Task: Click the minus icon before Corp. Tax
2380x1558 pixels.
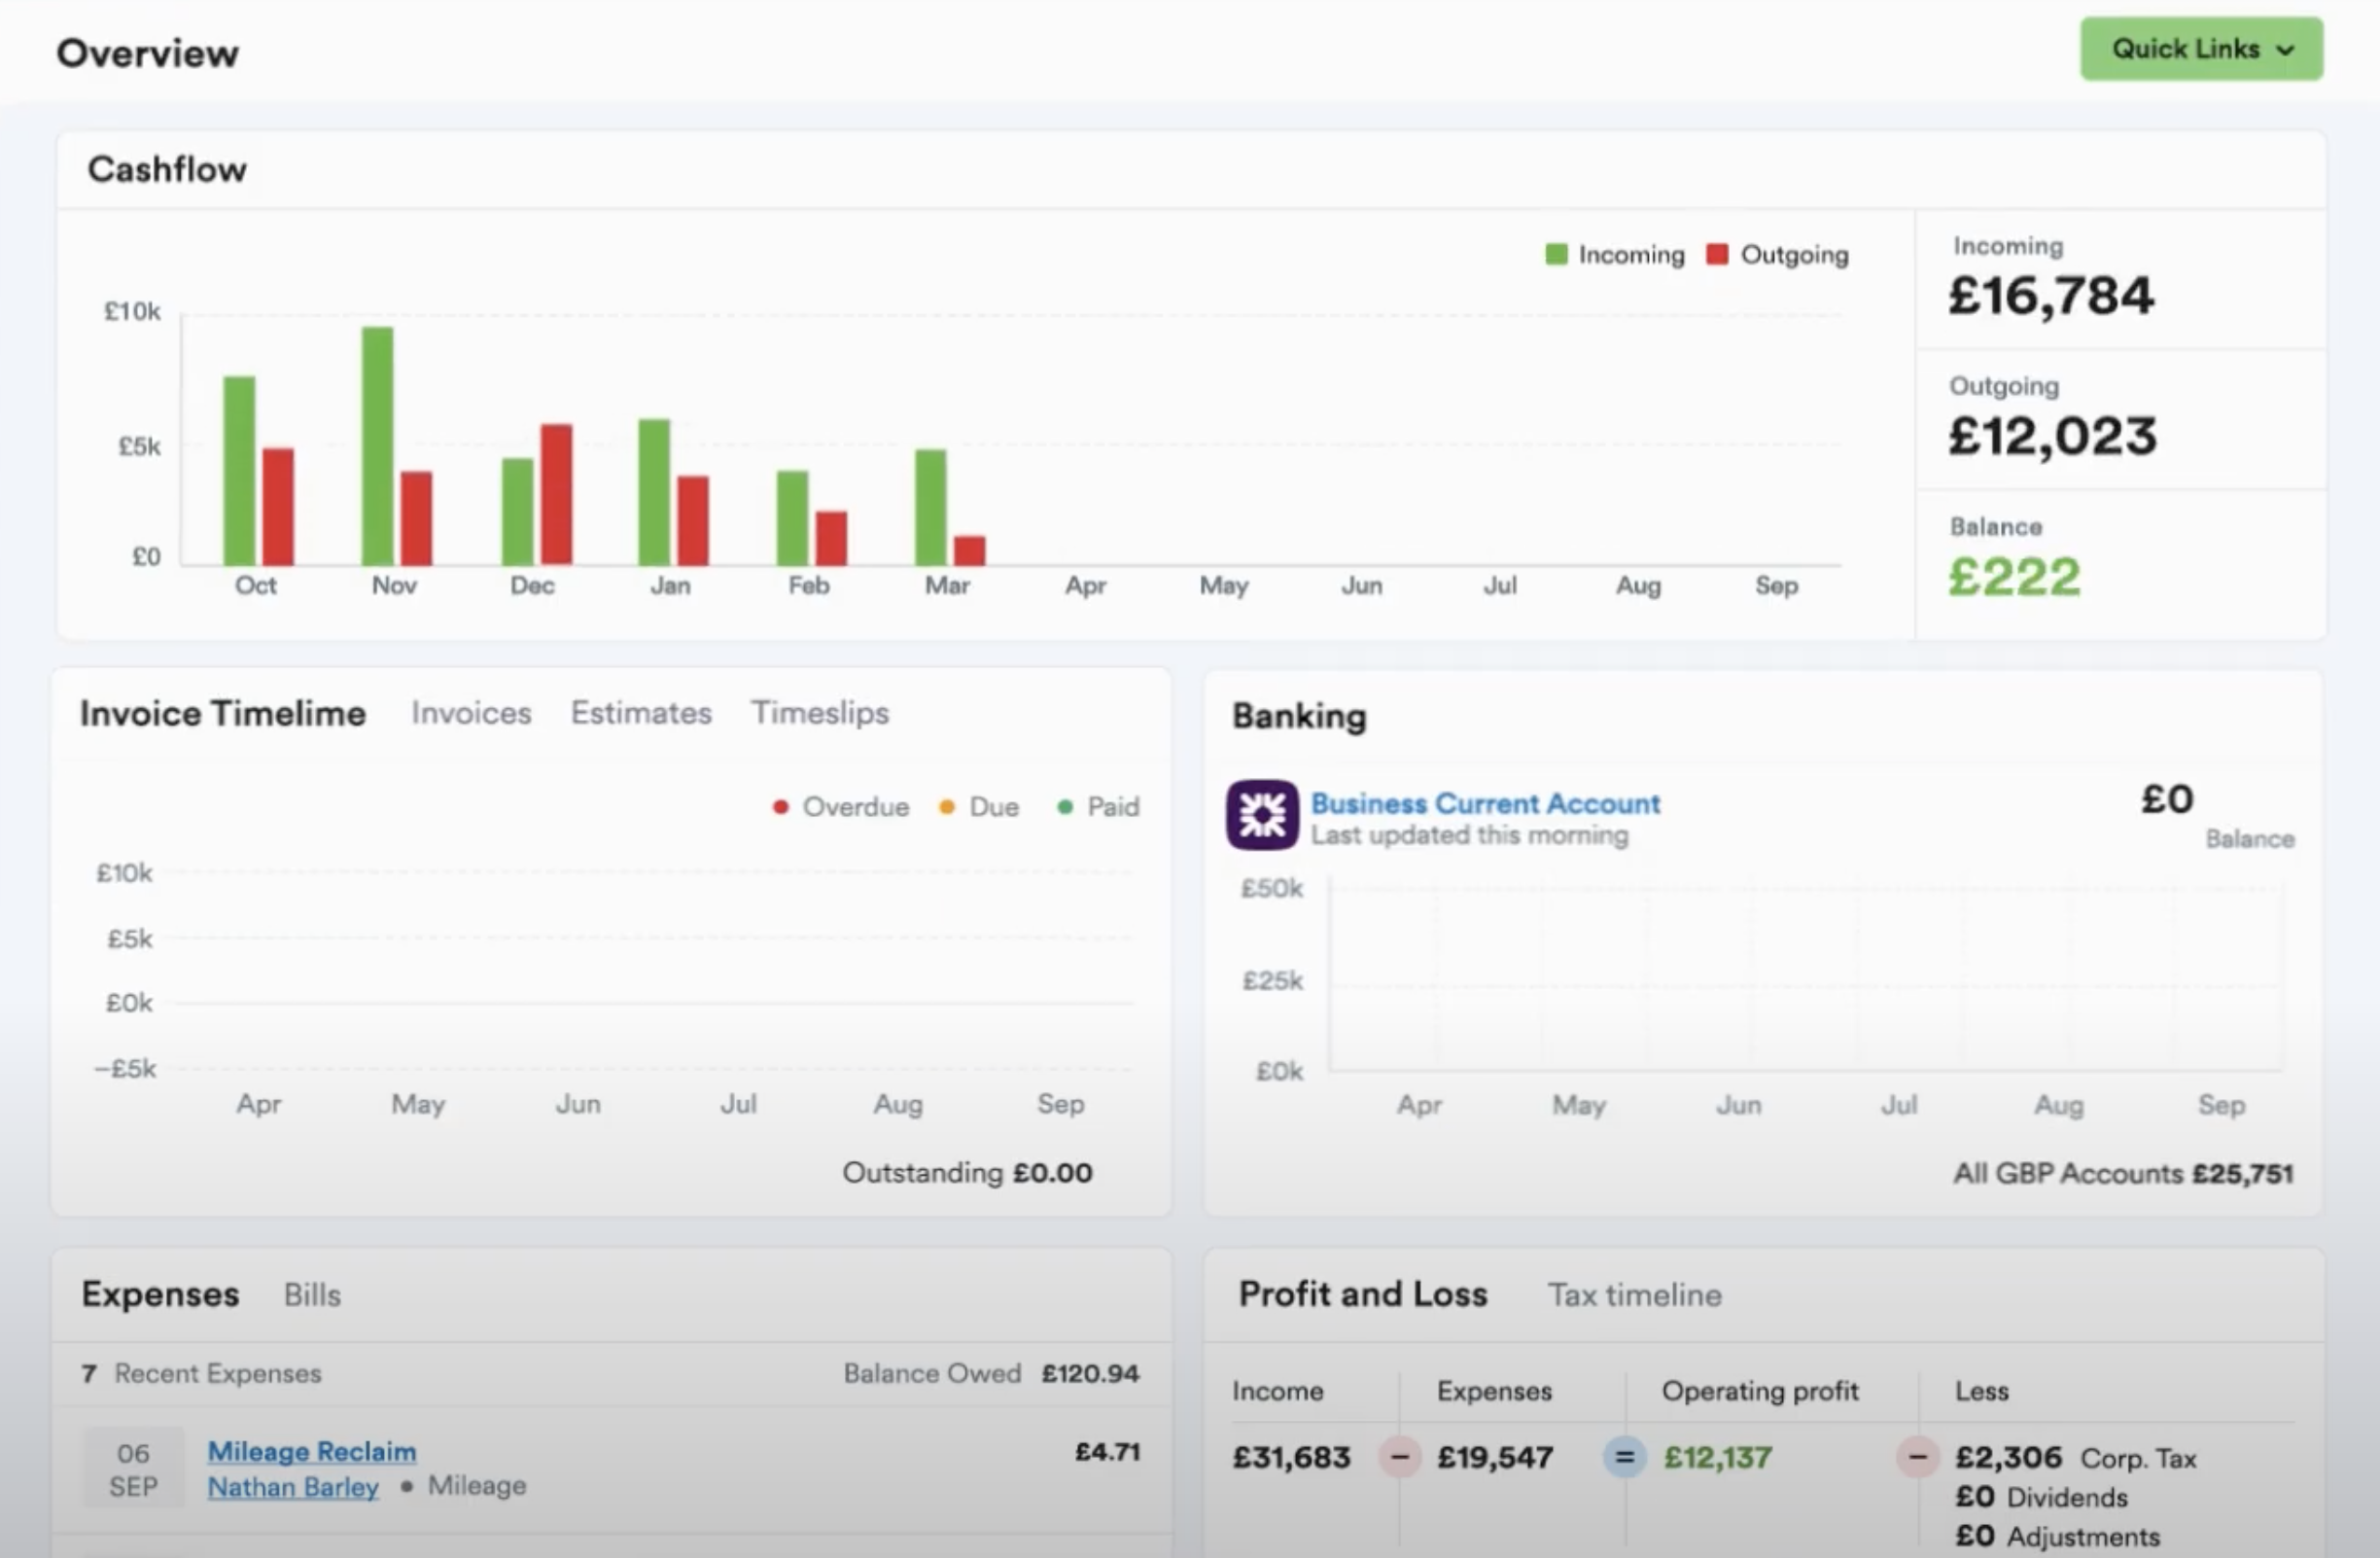Action: point(1917,1457)
